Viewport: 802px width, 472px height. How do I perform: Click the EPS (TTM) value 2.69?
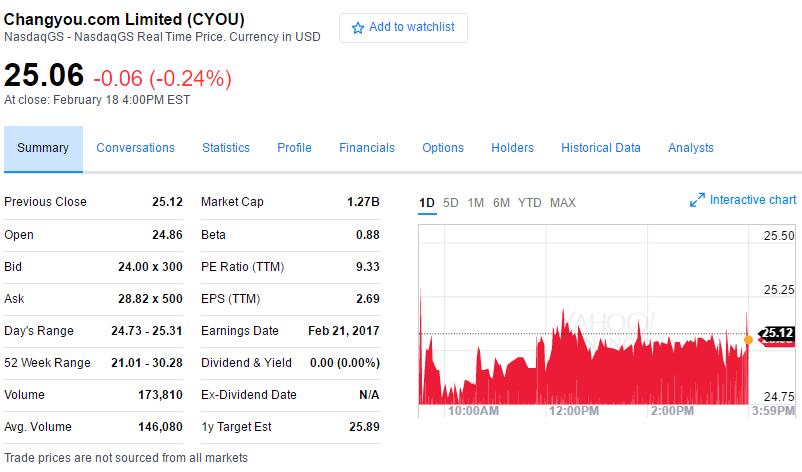tap(368, 299)
